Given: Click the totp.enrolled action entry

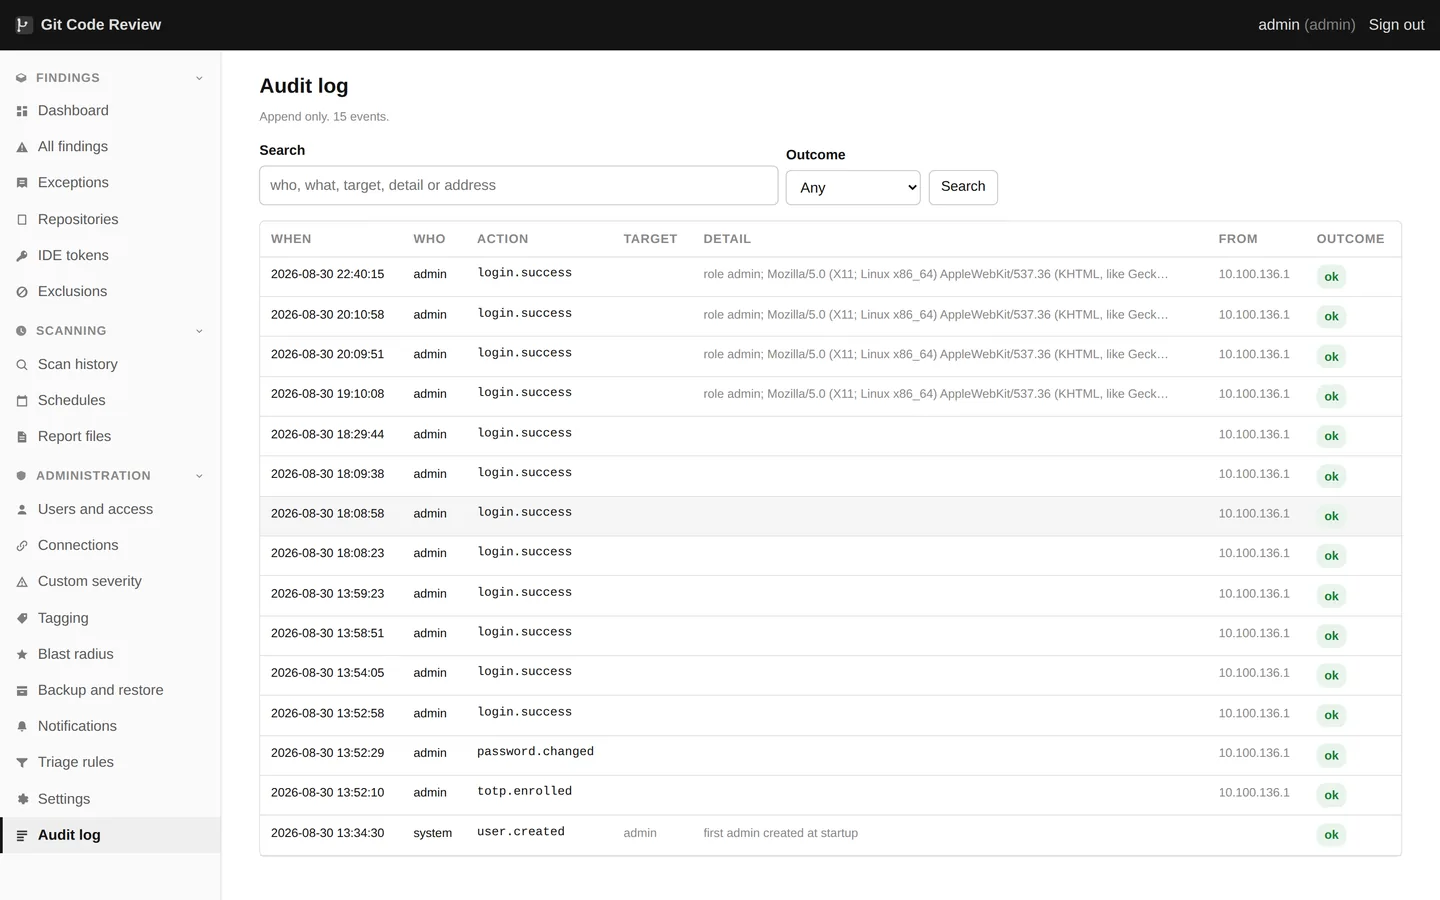Looking at the screenshot, I should (x=524, y=792).
